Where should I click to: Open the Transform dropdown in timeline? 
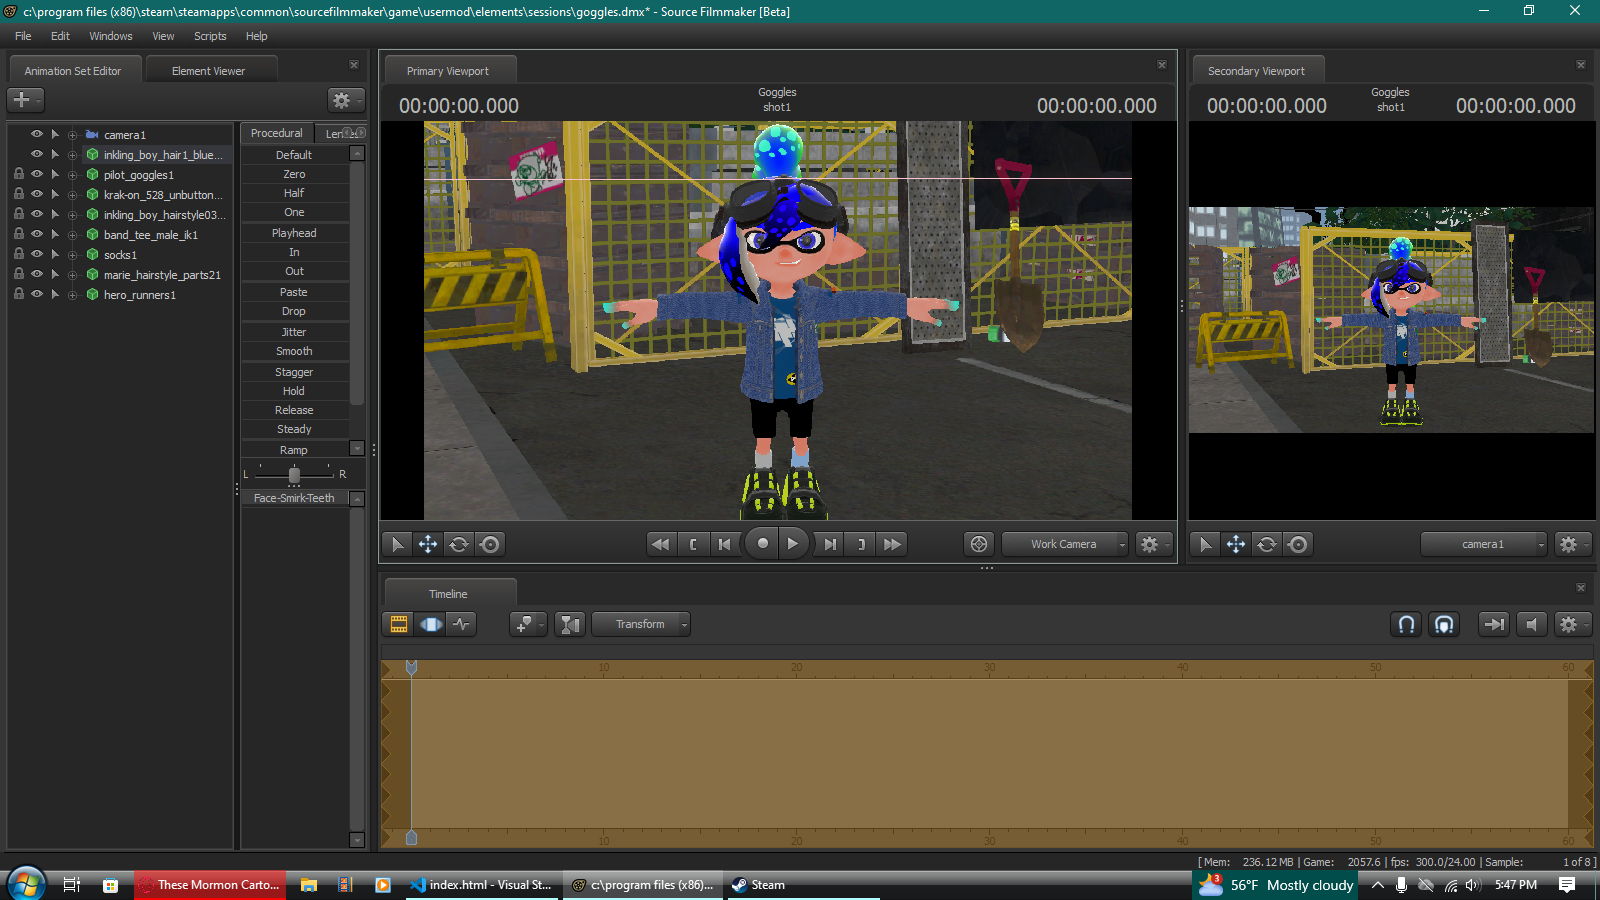(x=641, y=624)
